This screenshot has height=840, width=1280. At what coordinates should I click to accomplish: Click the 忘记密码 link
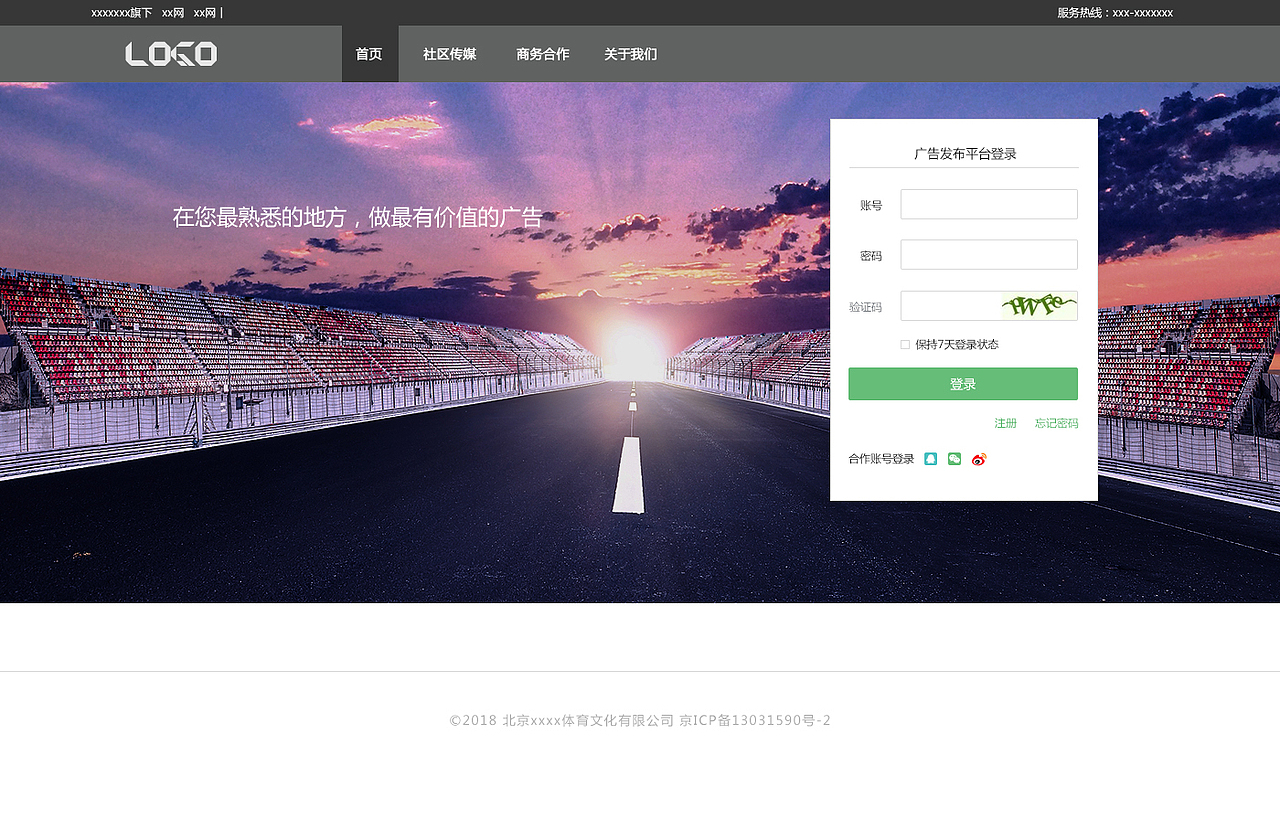tap(1056, 423)
